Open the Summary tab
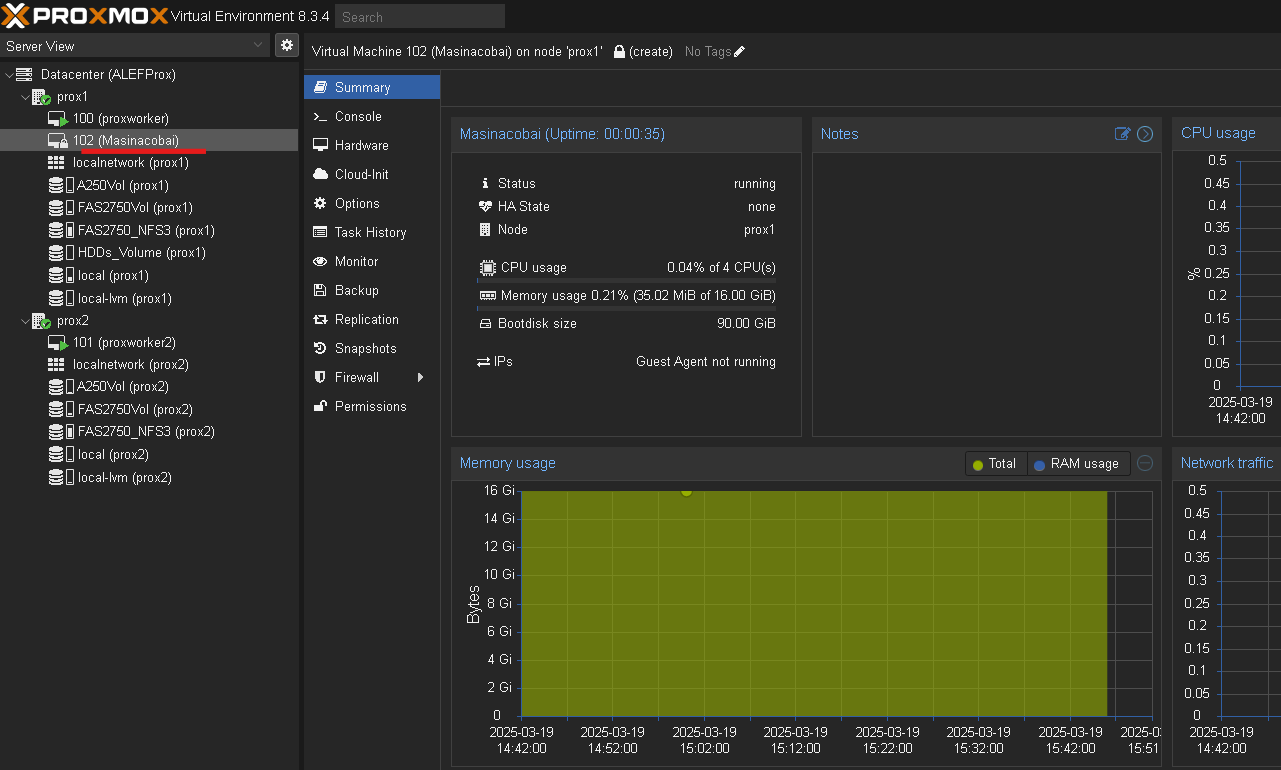1281x770 pixels. coord(372,87)
